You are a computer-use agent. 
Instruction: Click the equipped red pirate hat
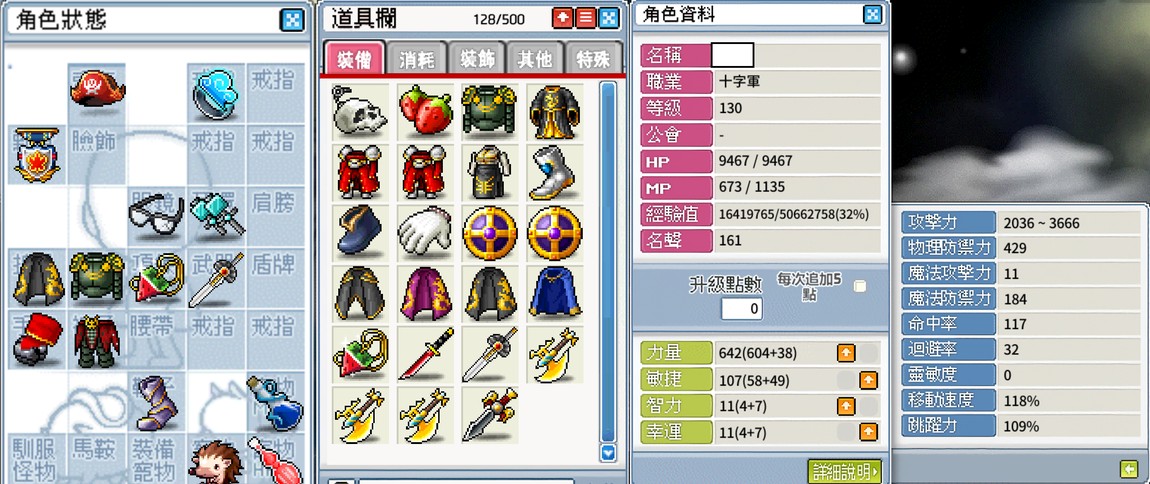pos(98,91)
